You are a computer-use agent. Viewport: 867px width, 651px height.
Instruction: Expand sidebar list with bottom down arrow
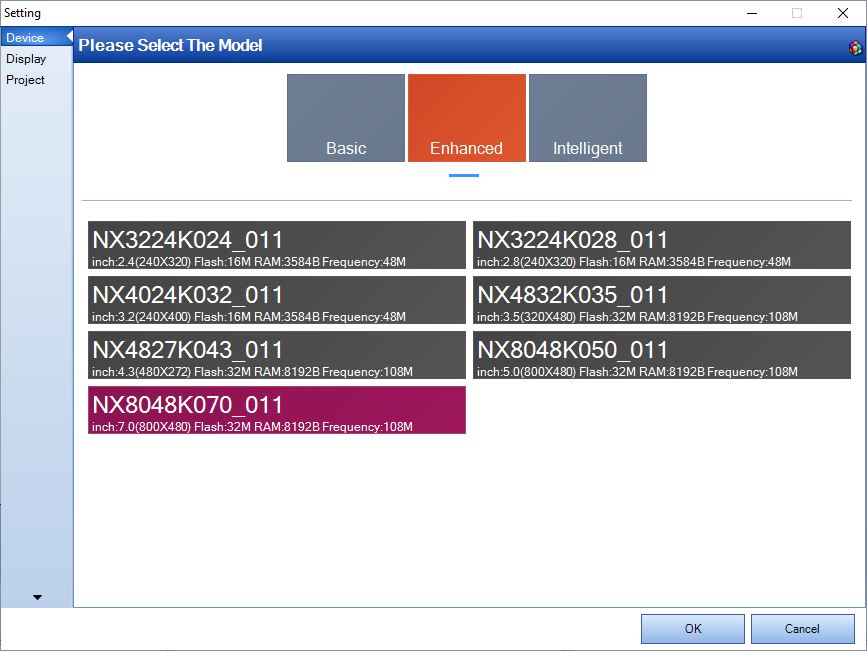point(37,597)
